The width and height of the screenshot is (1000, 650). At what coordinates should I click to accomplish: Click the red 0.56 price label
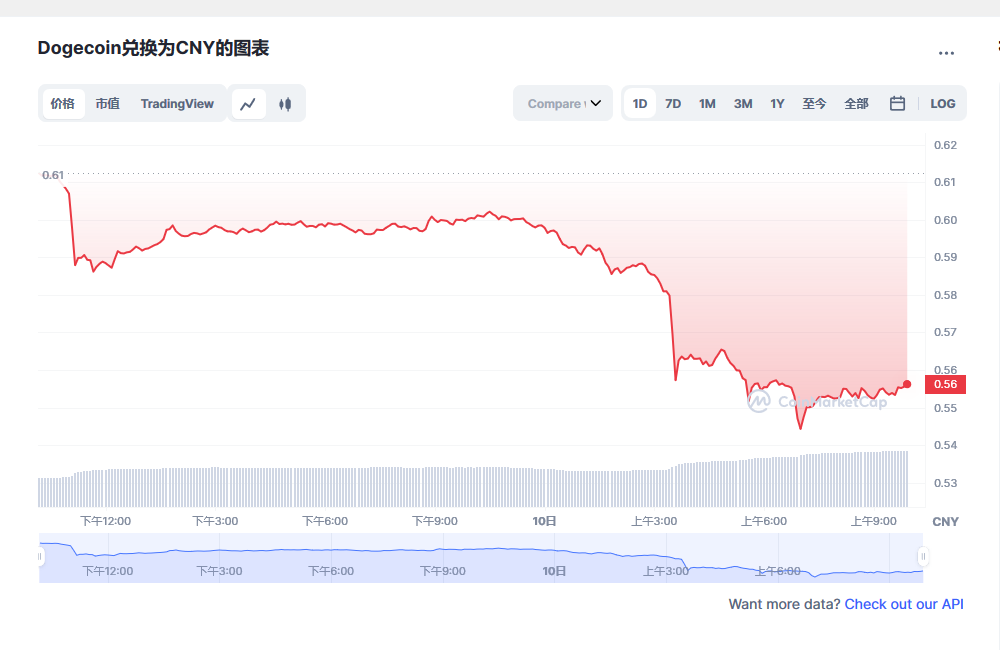pyautogui.click(x=945, y=384)
